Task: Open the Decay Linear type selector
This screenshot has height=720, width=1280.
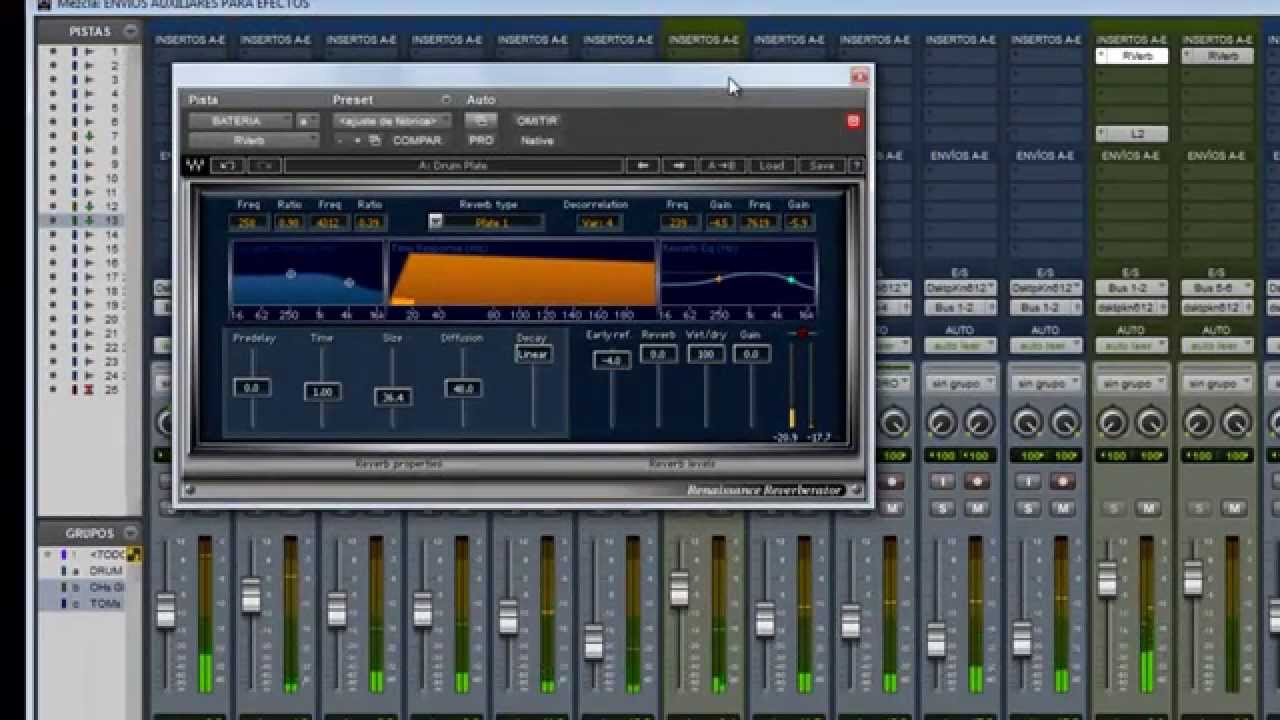Action: 533,354
